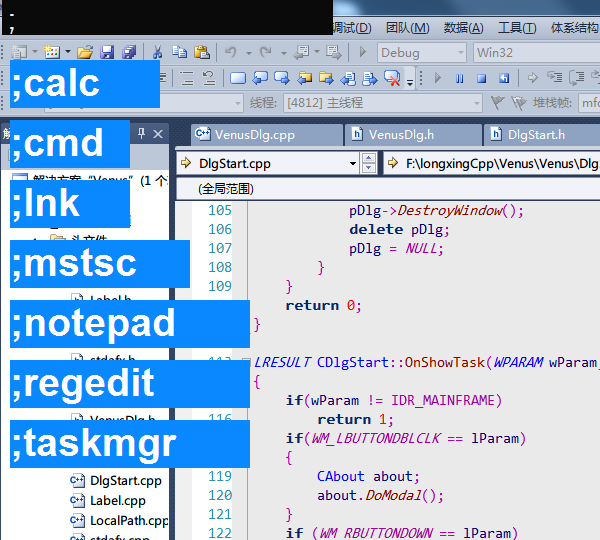
Task: Choose the ;calc launcher entry
Action: click(85, 84)
